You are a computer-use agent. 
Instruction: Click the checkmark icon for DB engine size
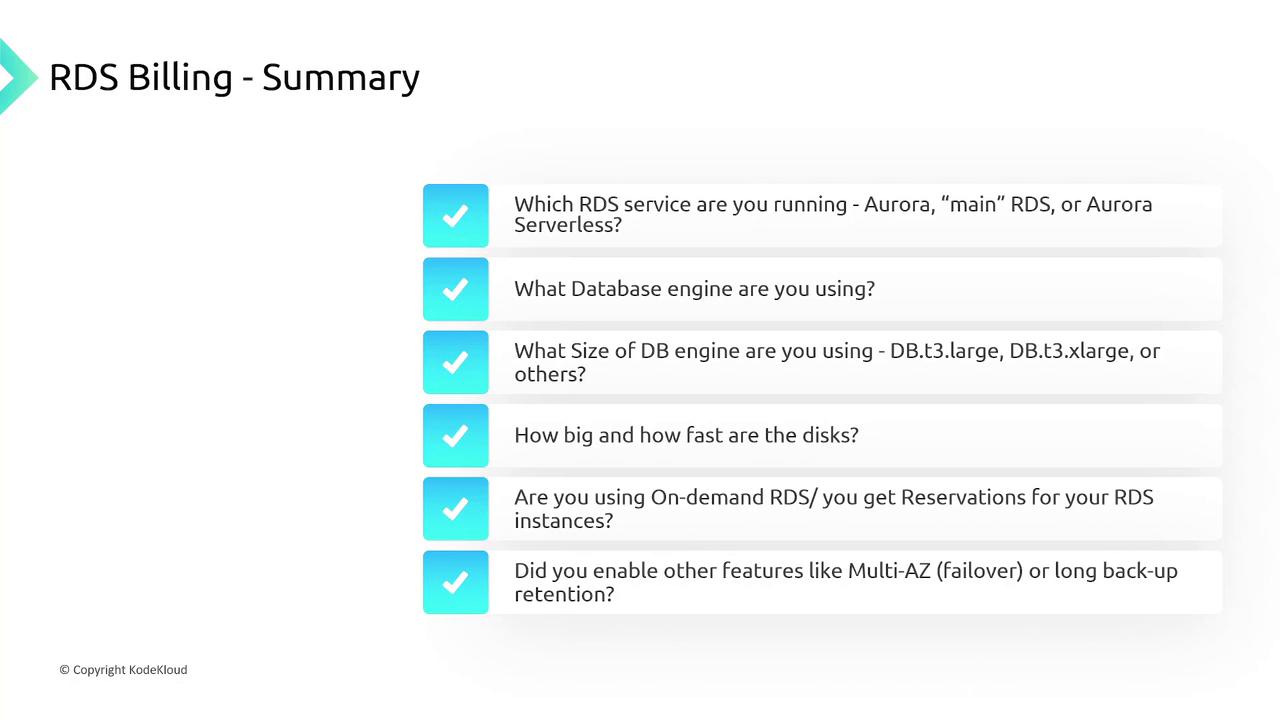tap(456, 362)
